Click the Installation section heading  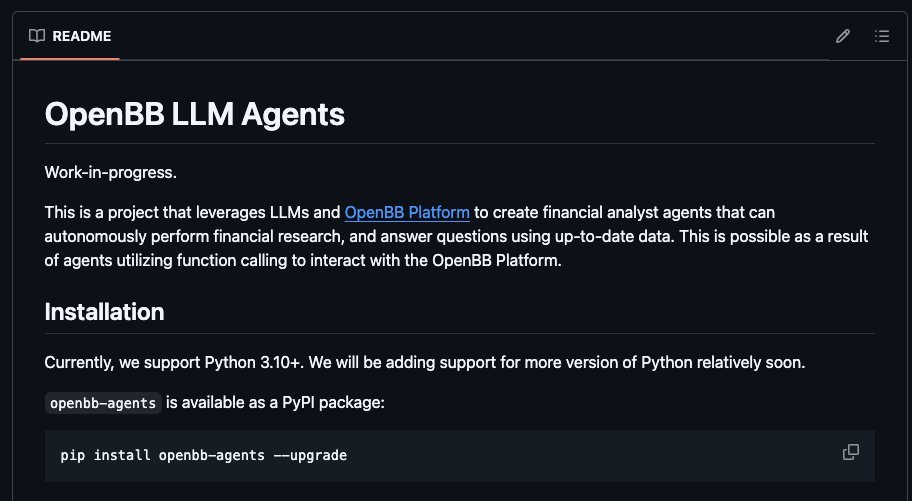(105, 312)
